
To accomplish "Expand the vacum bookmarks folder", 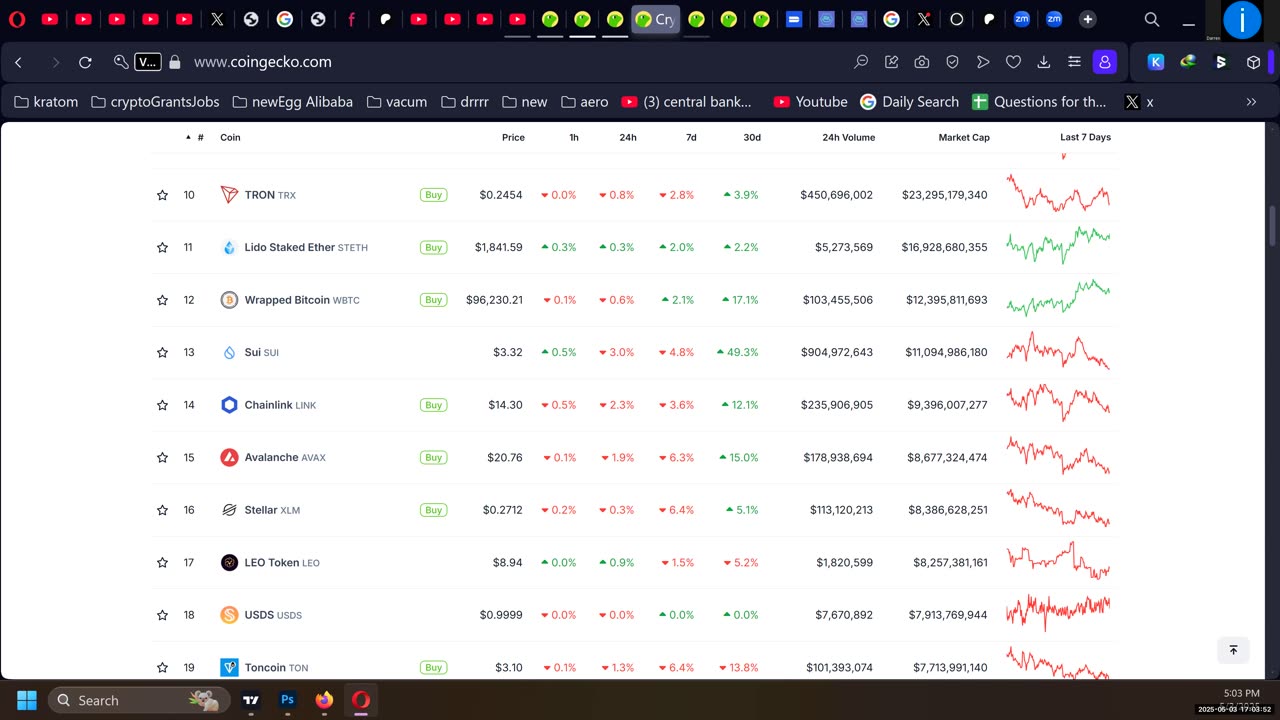I will point(396,102).
